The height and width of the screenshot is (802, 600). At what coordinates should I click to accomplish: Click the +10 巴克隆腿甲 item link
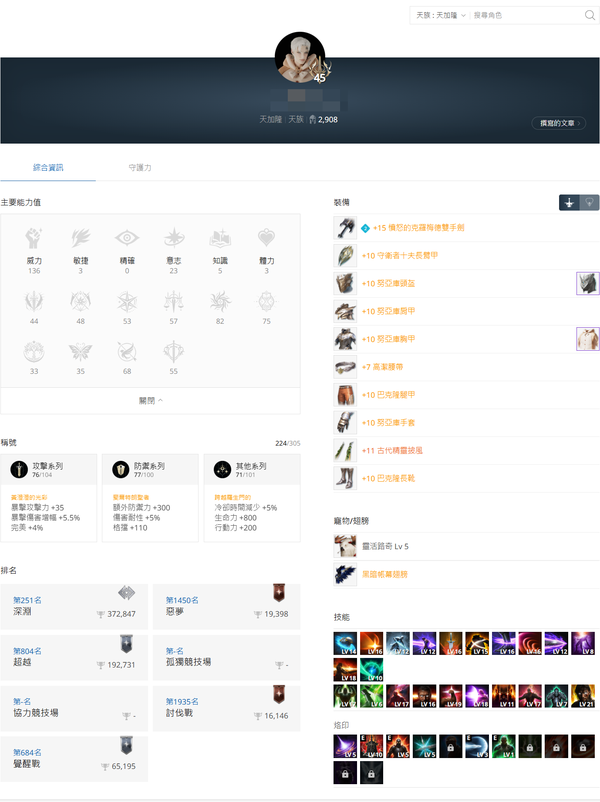click(x=388, y=395)
